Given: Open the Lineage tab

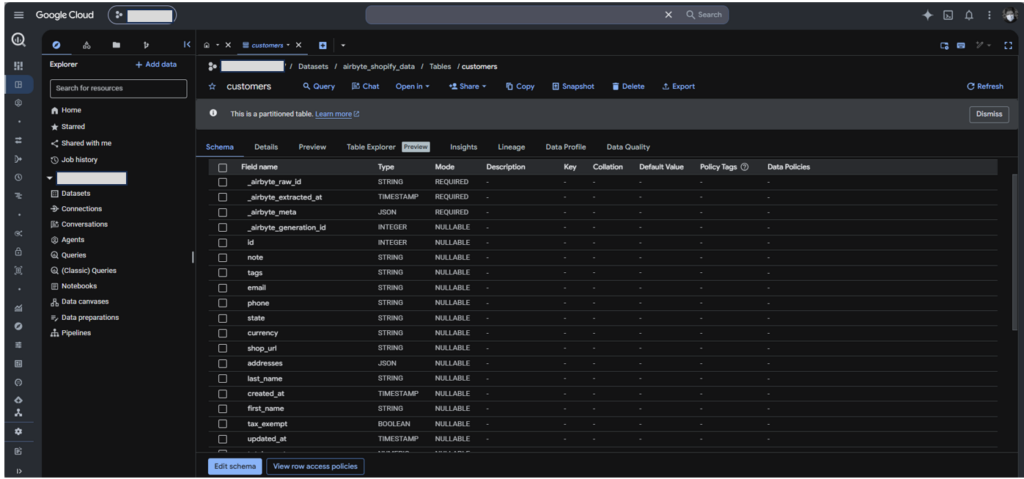Looking at the screenshot, I should pyautogui.click(x=511, y=147).
